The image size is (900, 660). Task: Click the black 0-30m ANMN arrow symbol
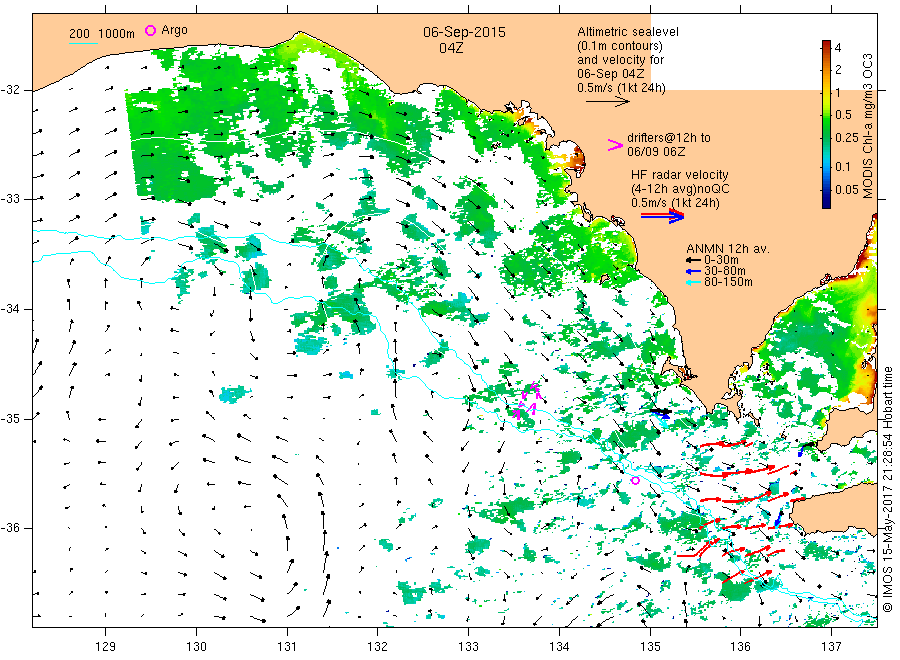tap(693, 261)
